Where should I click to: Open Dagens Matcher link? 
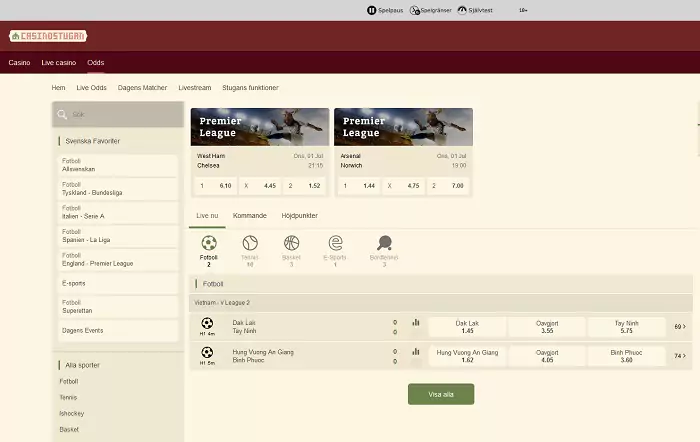(142, 88)
